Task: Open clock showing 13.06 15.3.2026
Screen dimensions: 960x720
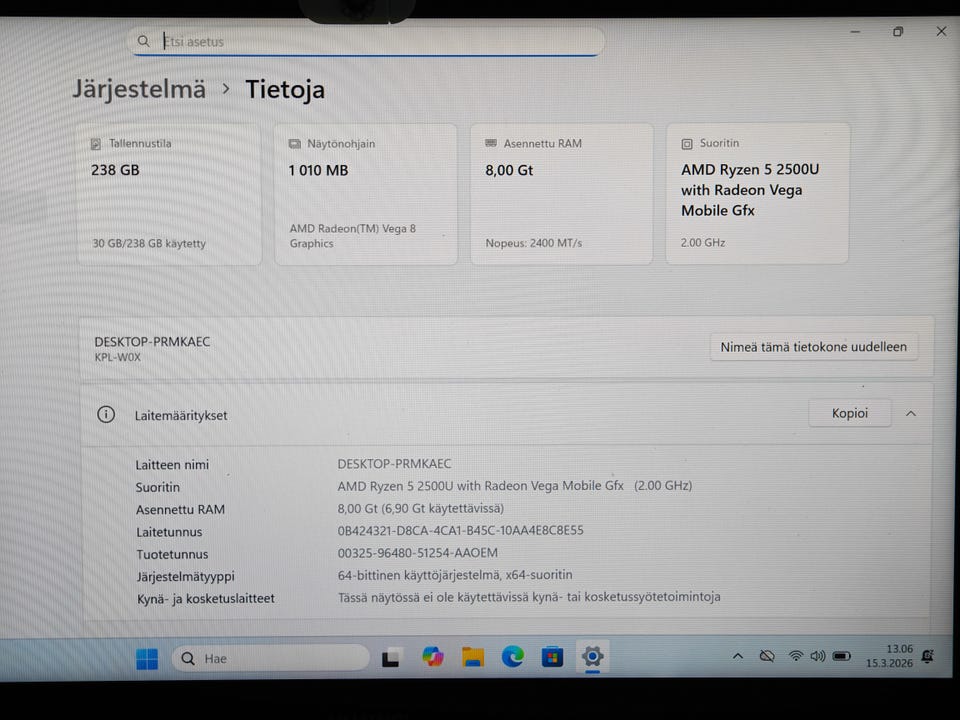Action: (x=890, y=656)
